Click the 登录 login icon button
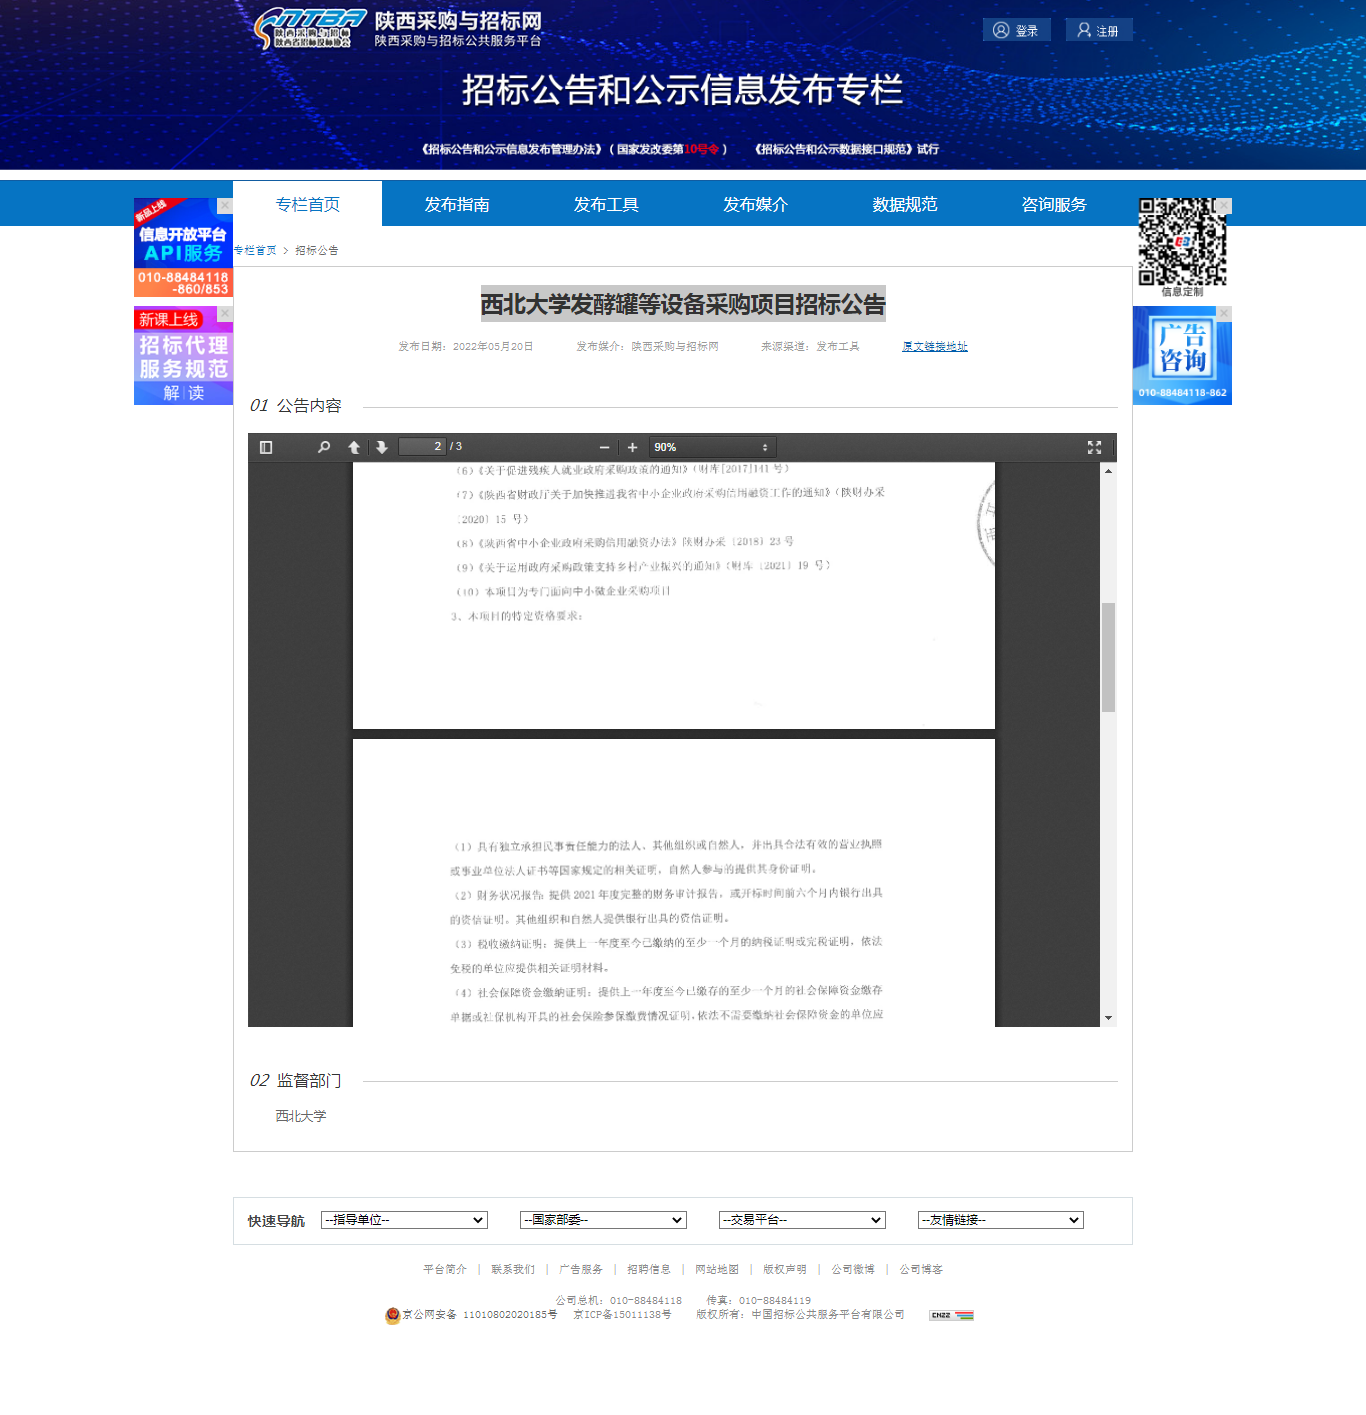The width and height of the screenshot is (1366, 1415). (x=1016, y=30)
